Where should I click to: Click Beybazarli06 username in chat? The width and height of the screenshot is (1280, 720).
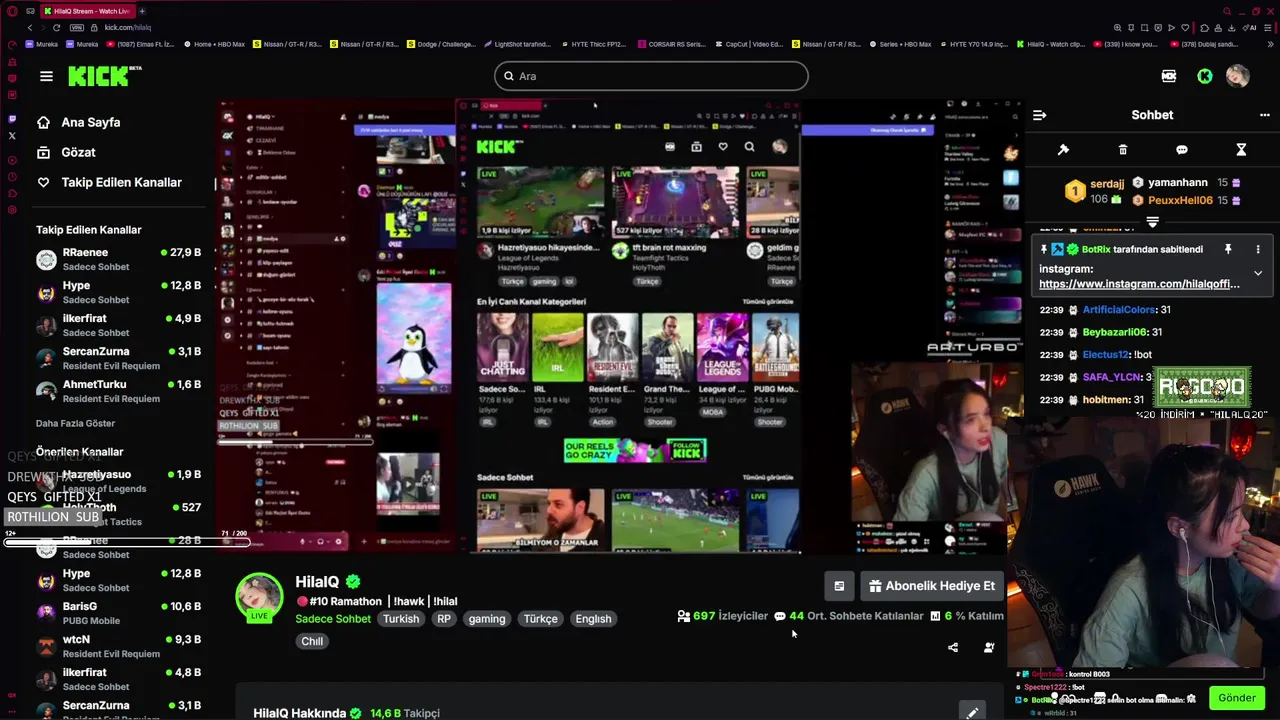(1115, 332)
